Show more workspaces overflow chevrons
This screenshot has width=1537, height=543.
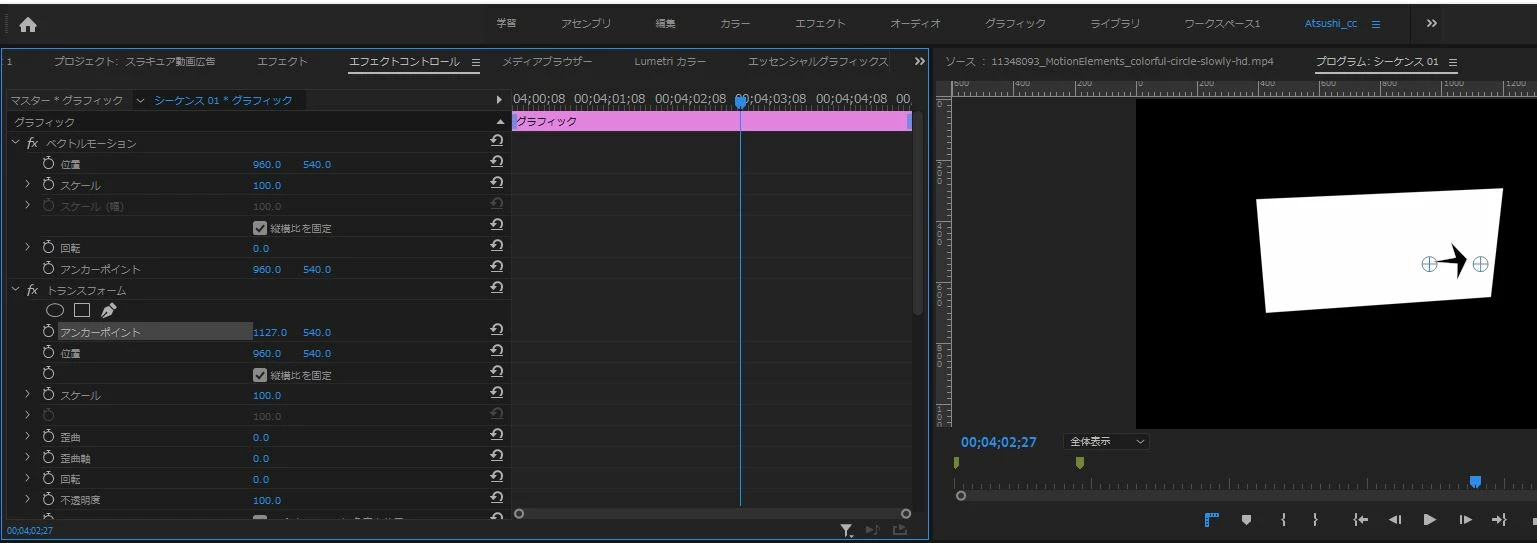coord(1431,24)
